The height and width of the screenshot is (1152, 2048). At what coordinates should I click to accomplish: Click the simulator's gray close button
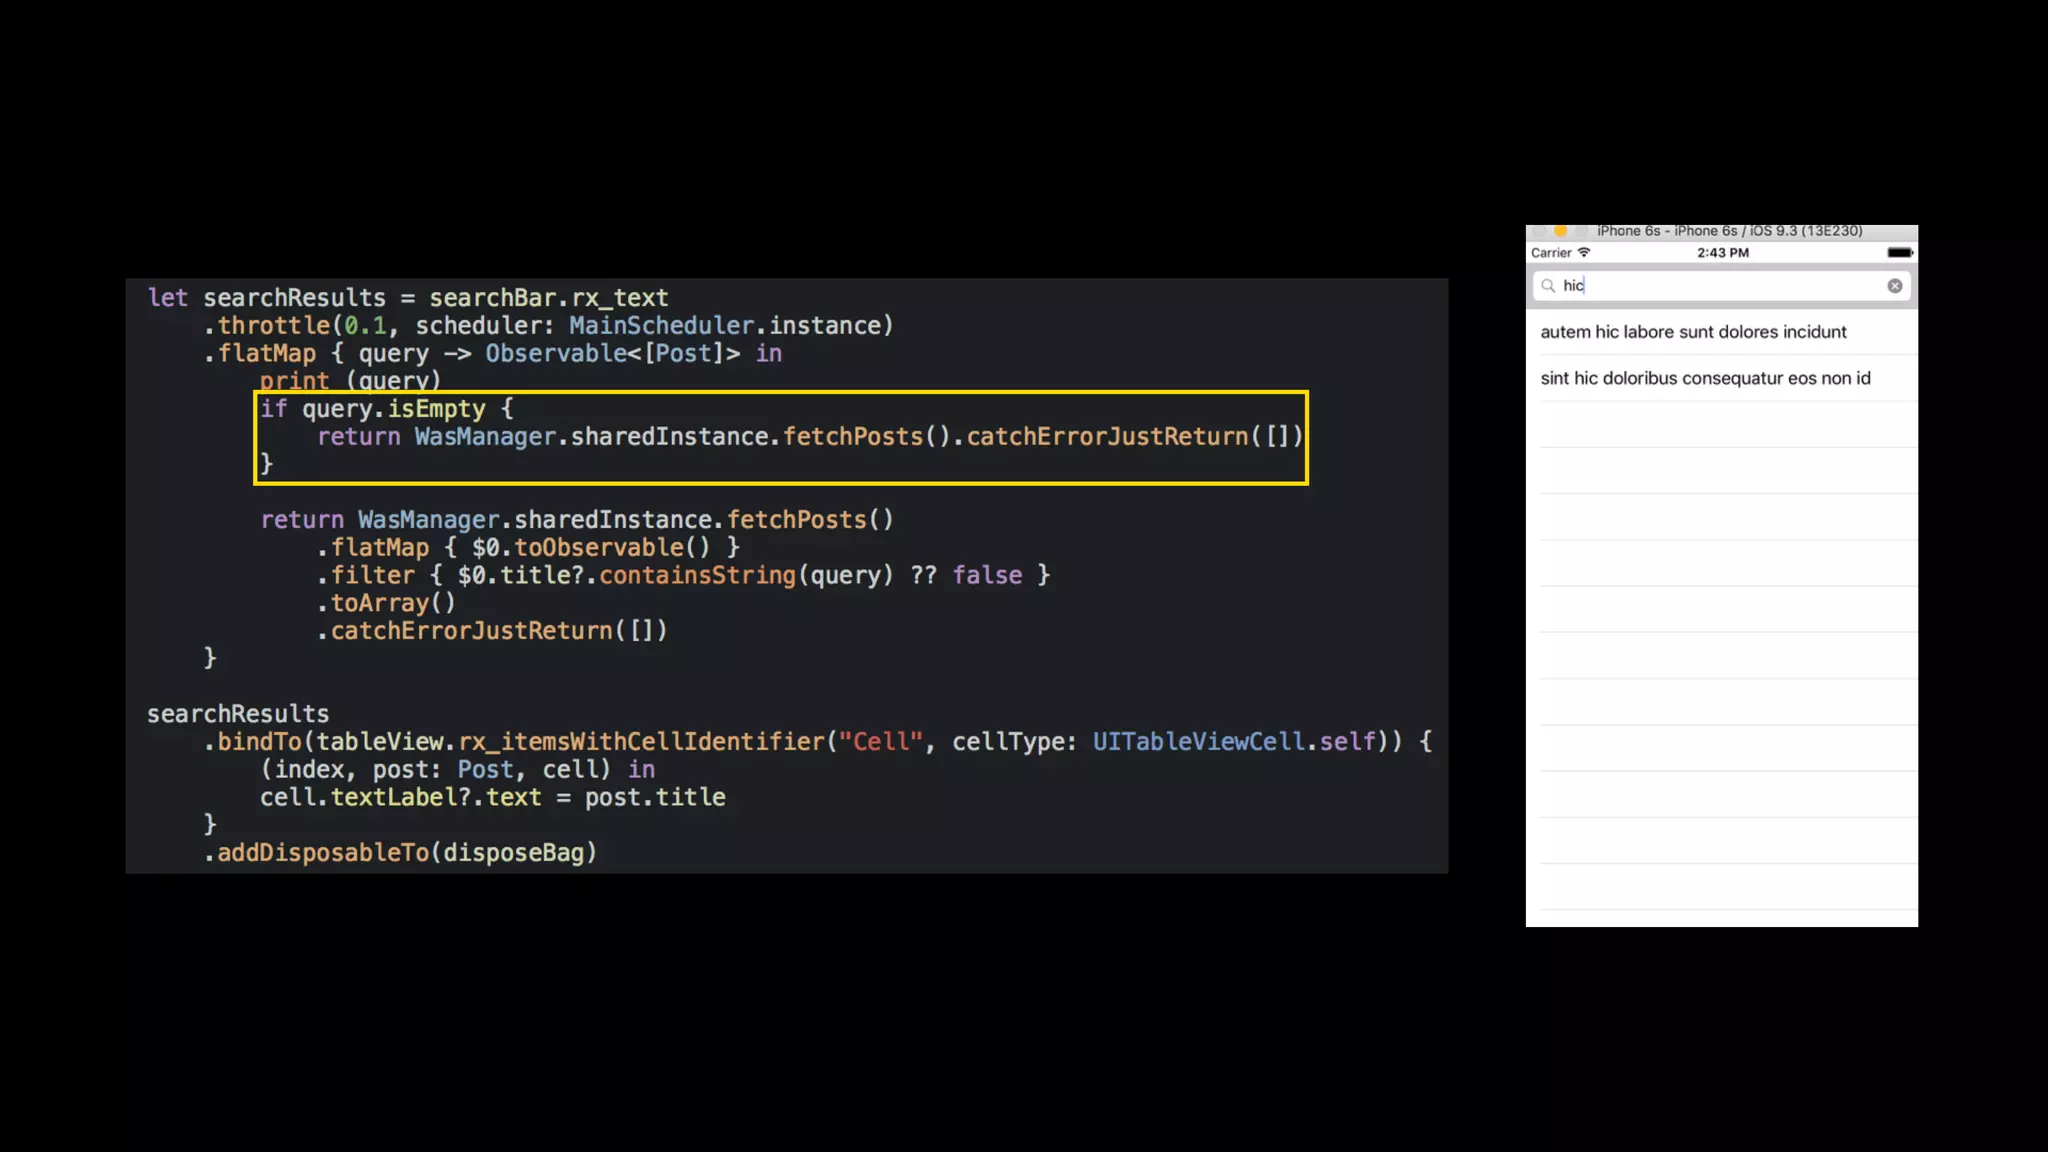pyautogui.click(x=1540, y=231)
